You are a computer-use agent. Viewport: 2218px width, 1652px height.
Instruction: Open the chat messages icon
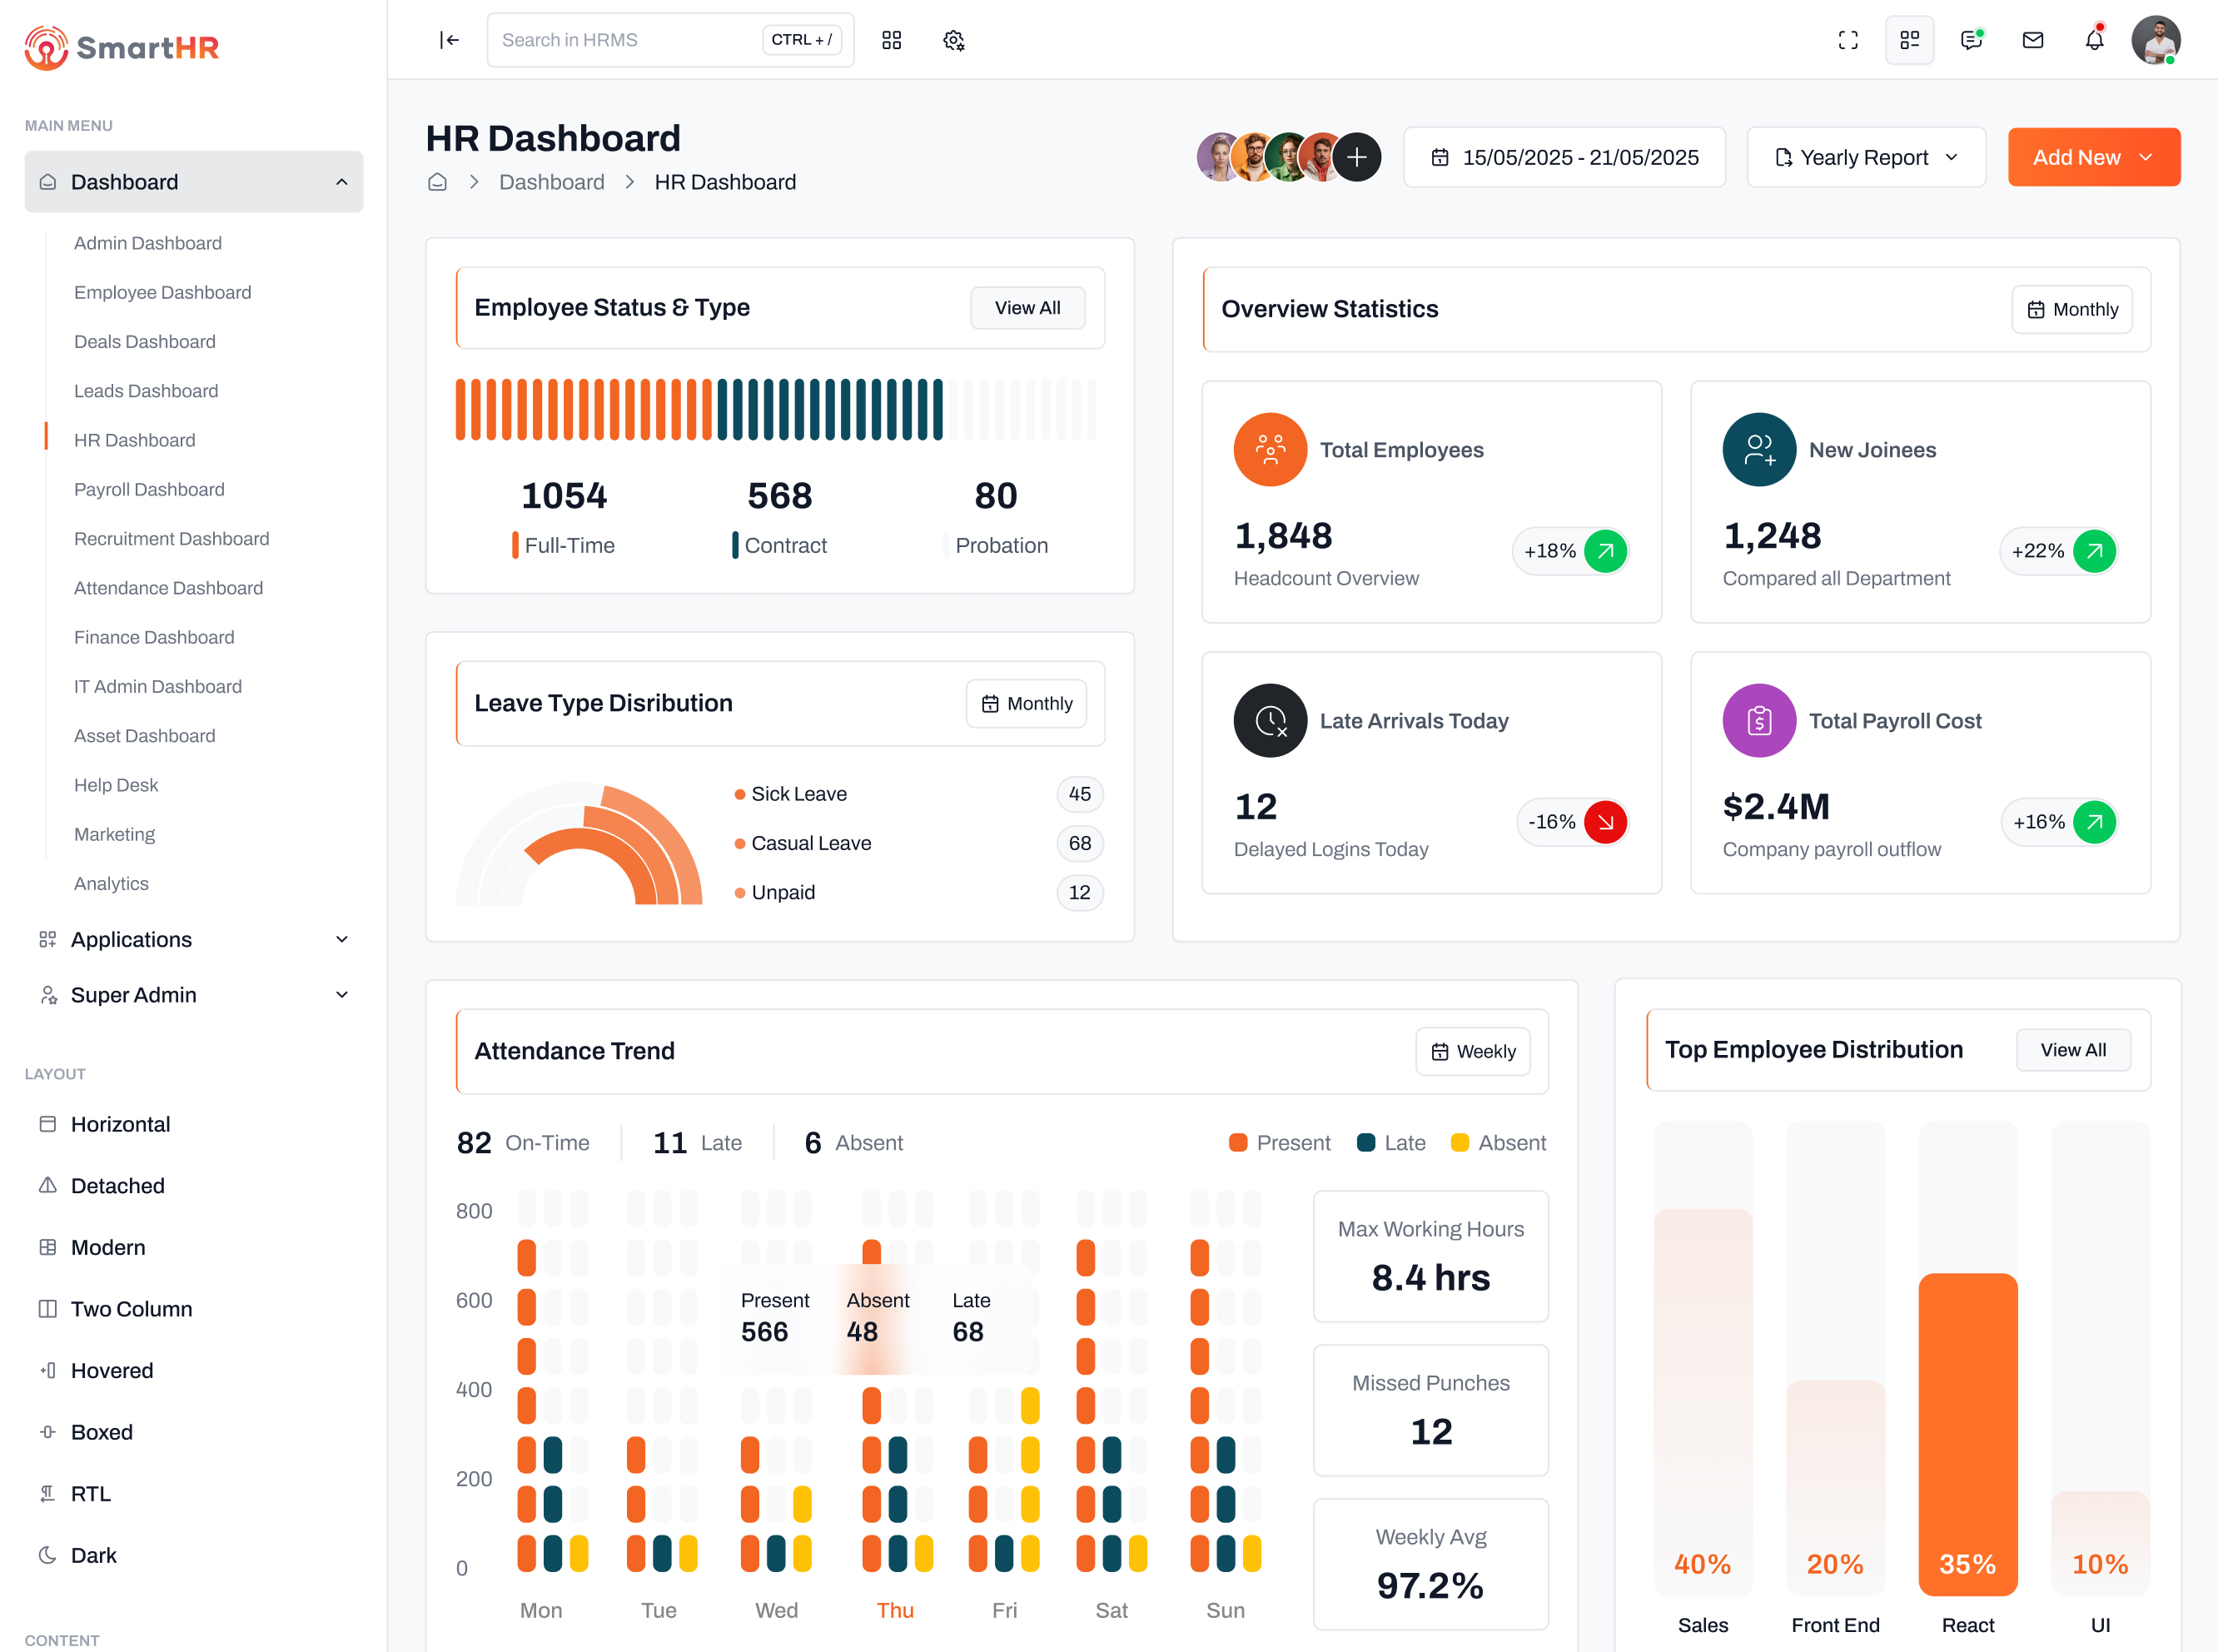click(x=1971, y=40)
